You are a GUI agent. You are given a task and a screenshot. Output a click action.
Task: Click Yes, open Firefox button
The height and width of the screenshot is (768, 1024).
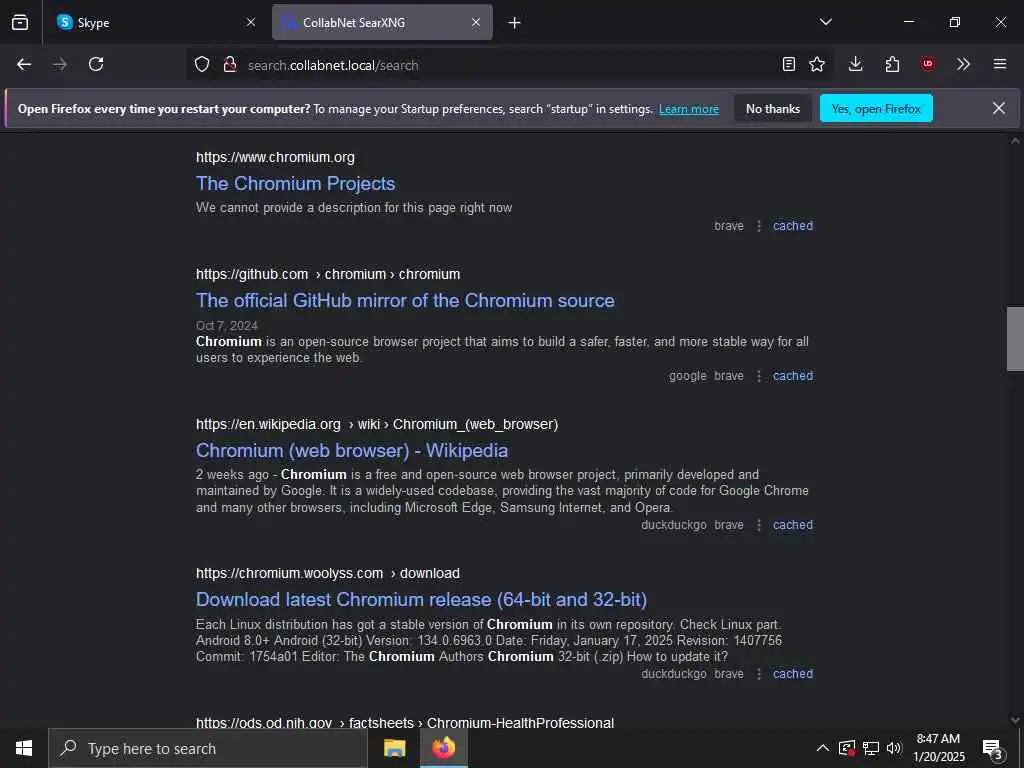click(x=876, y=108)
